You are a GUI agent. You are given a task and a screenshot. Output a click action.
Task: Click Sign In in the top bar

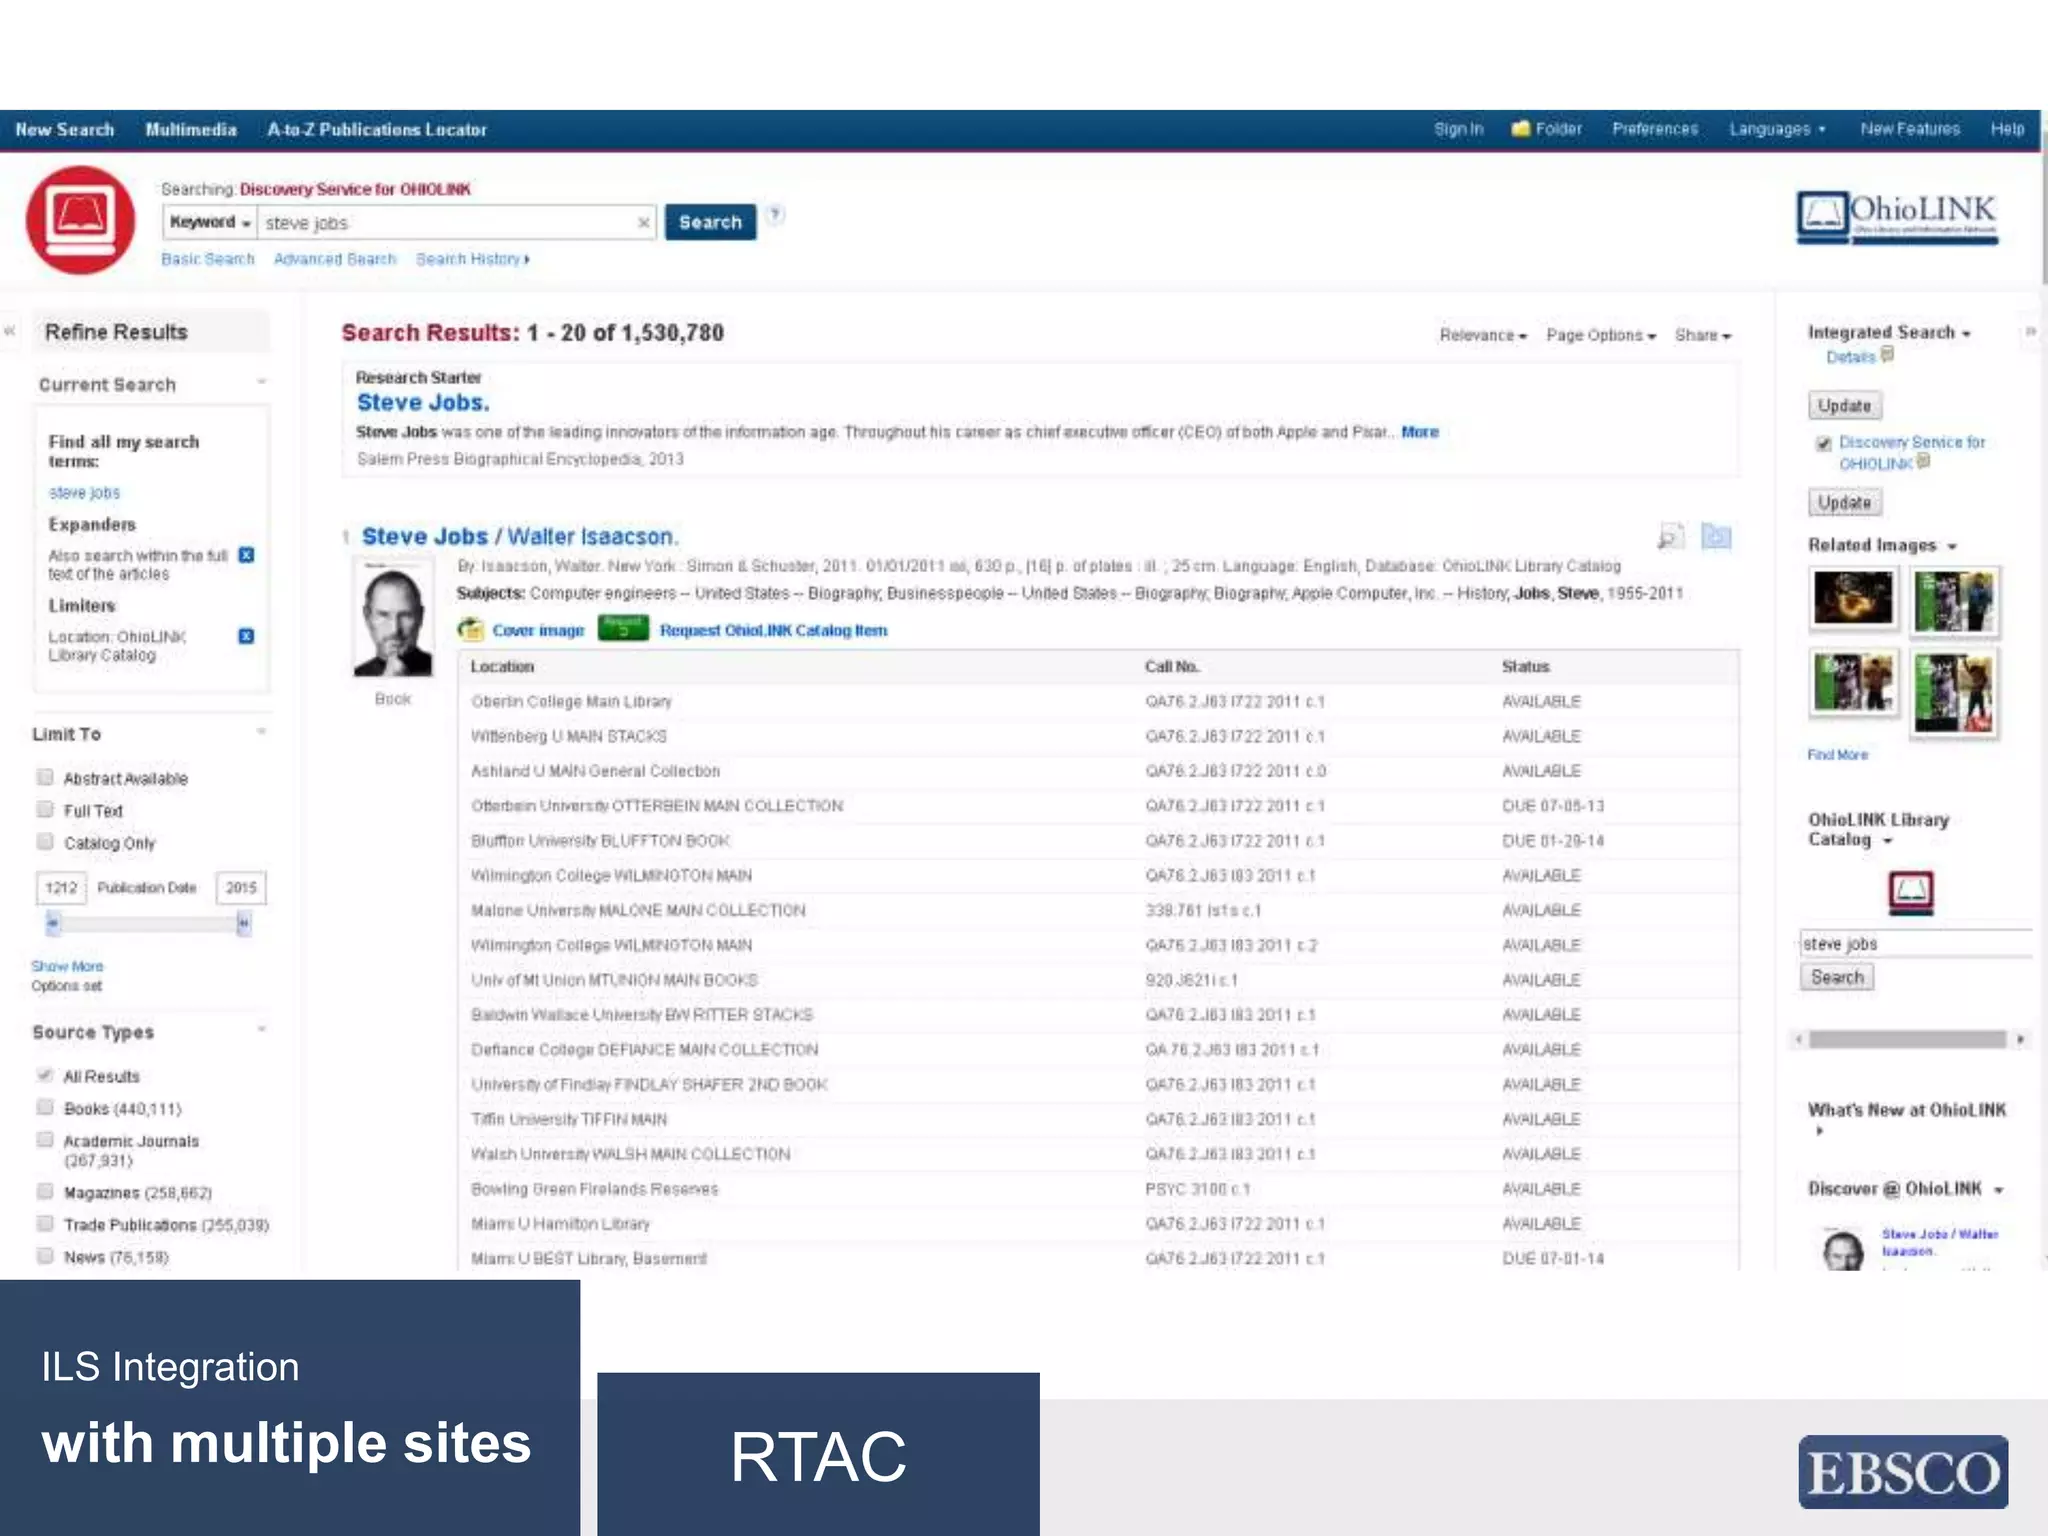(x=1459, y=129)
